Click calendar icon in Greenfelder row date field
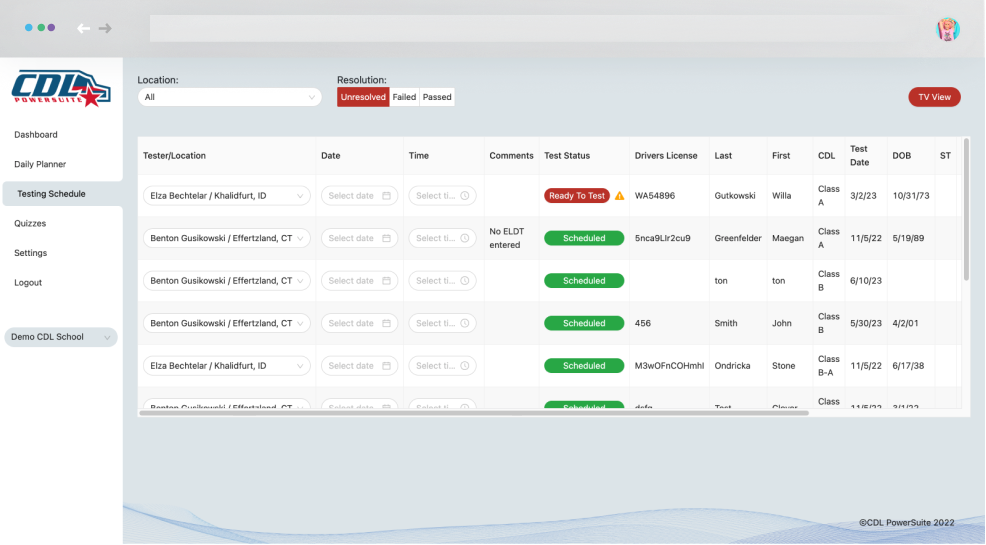Image resolution: width=986 pixels, height=545 pixels. pos(387,239)
